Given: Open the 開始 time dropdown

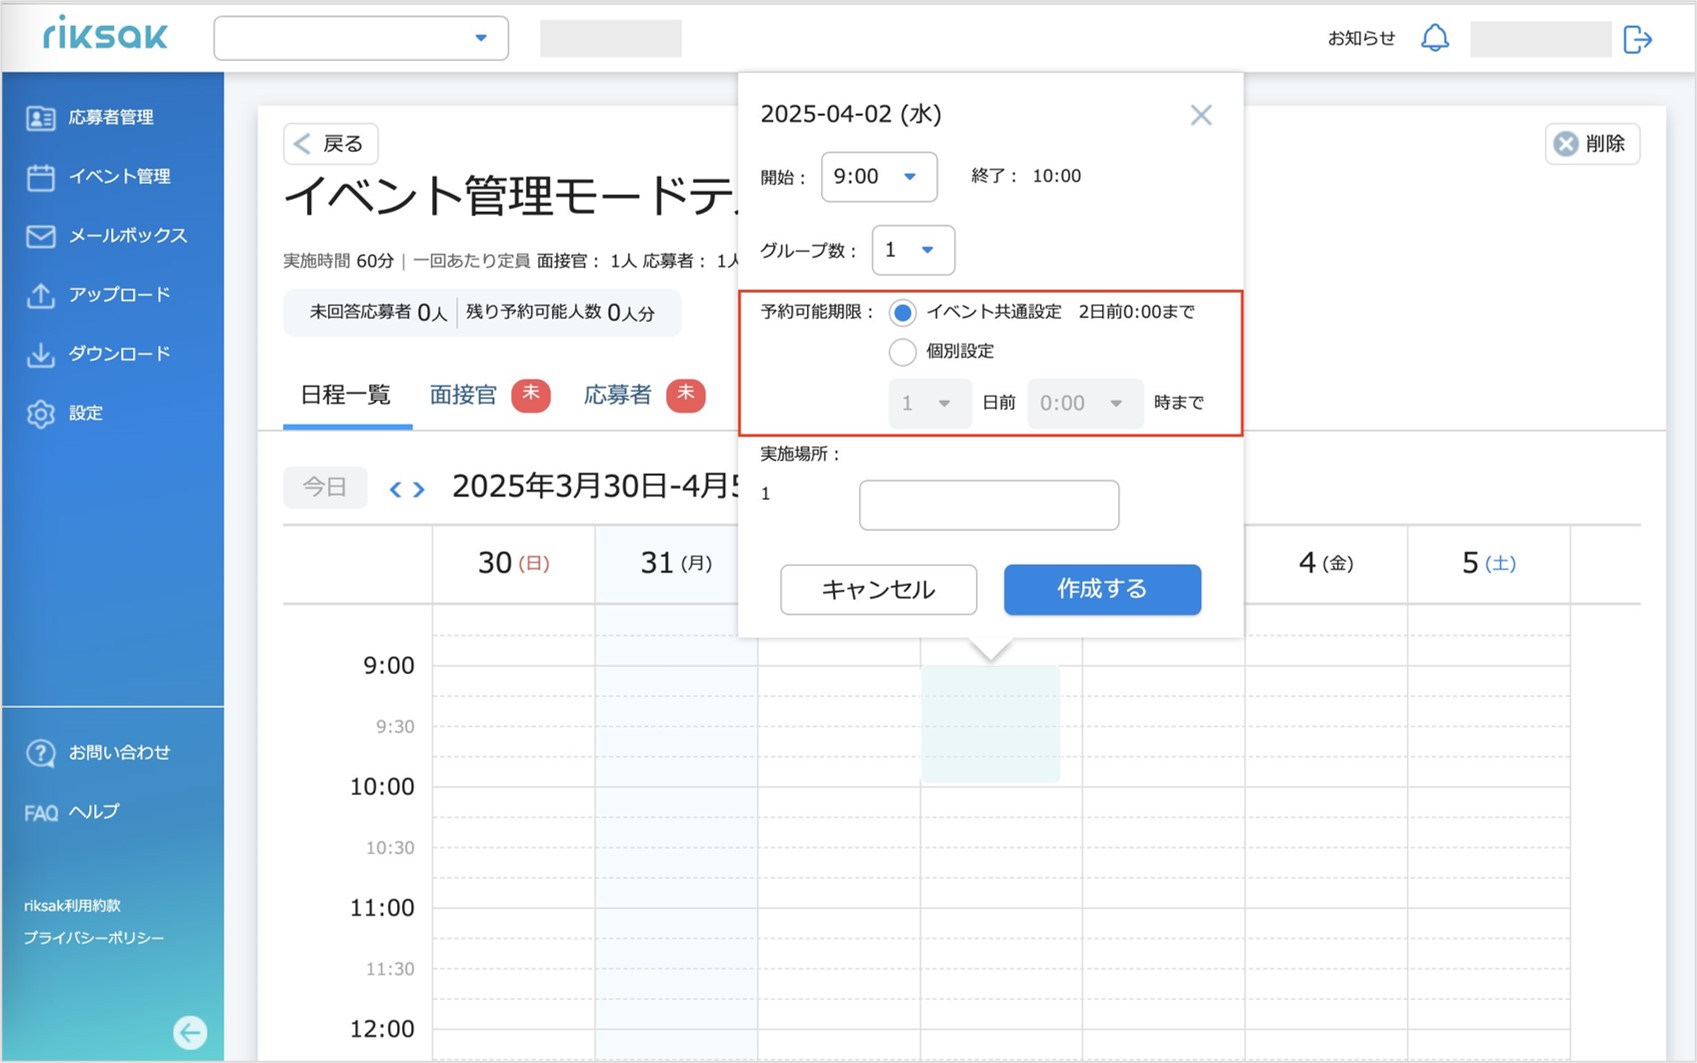Looking at the screenshot, I should pyautogui.click(x=879, y=177).
